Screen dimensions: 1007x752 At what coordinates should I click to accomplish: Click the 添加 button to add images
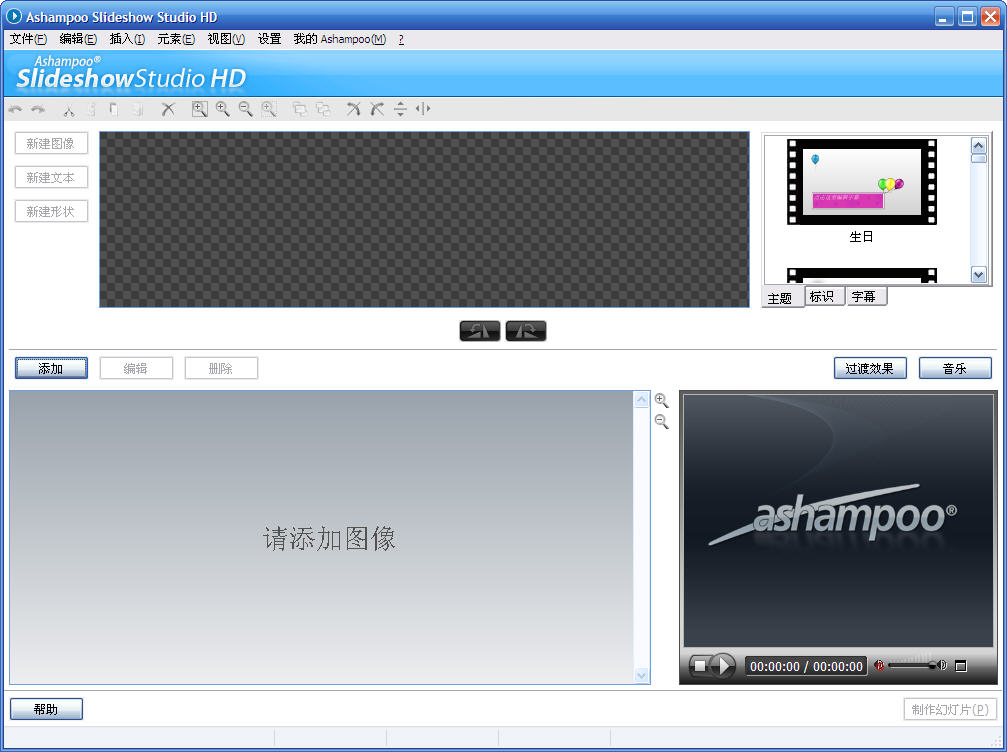[51, 367]
